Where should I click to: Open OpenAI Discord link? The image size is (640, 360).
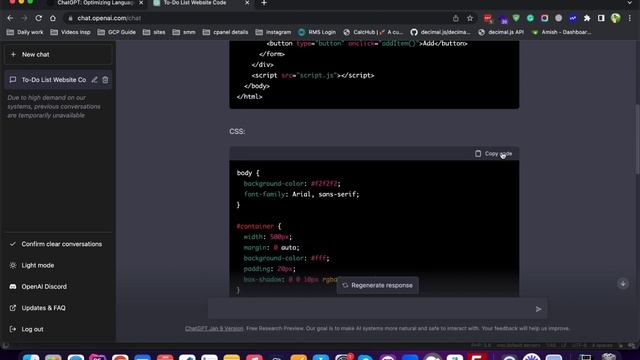coord(58,287)
